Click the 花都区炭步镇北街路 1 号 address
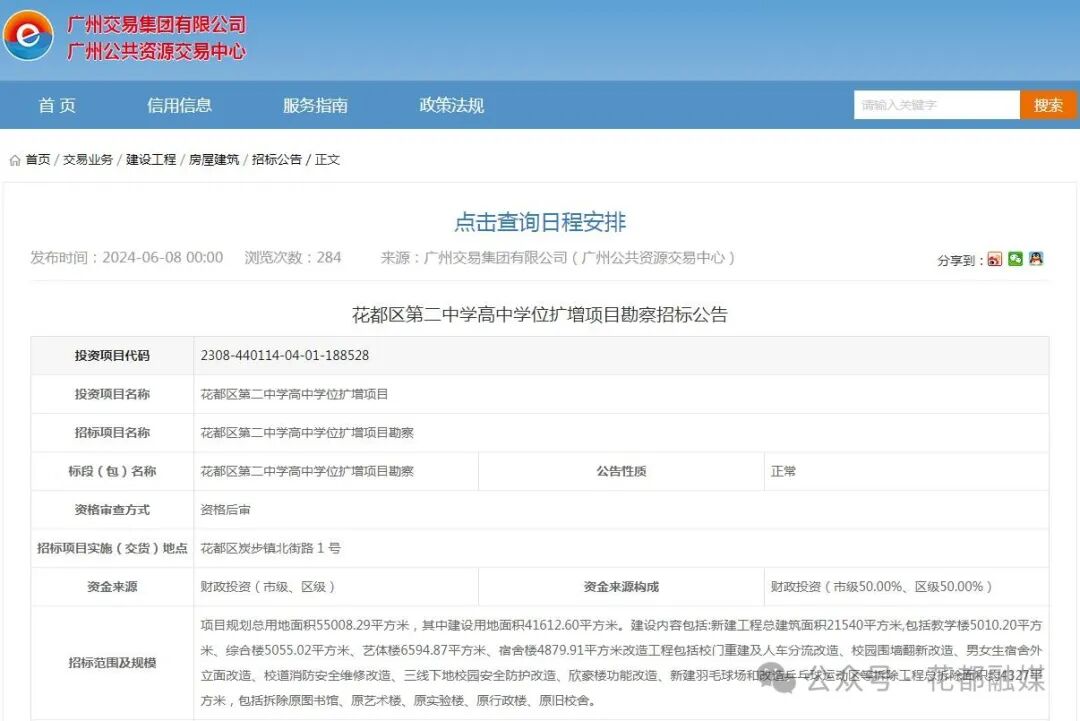 click(x=271, y=548)
